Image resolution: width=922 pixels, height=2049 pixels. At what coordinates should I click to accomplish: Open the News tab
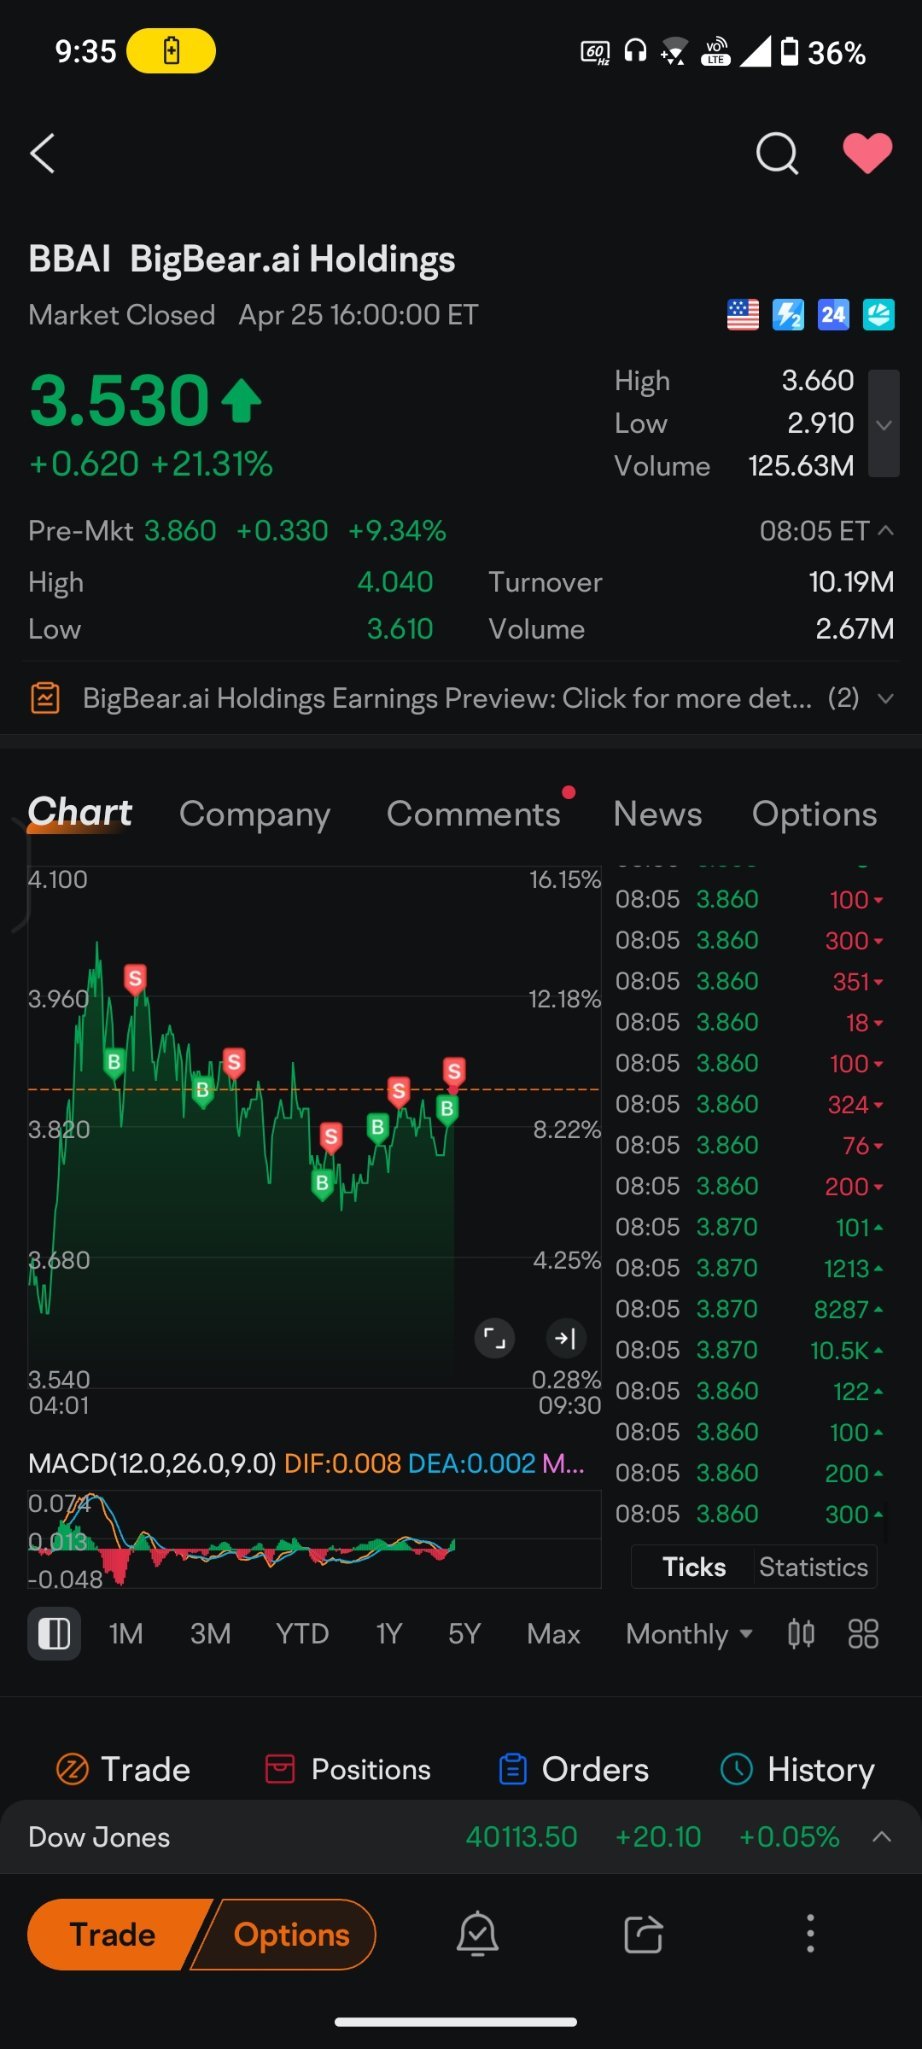click(x=658, y=814)
